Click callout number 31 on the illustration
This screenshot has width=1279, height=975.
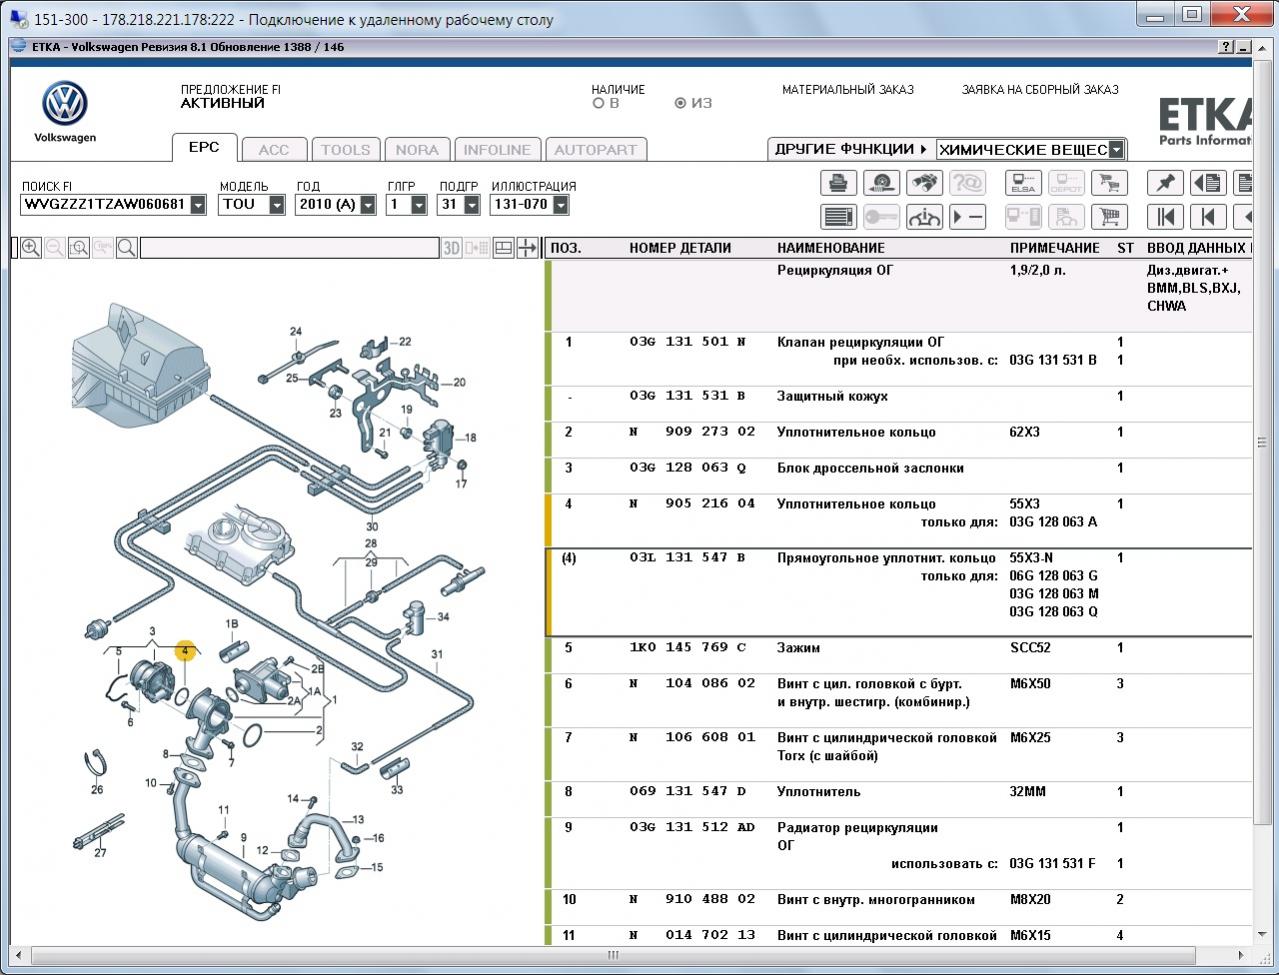pos(437,655)
